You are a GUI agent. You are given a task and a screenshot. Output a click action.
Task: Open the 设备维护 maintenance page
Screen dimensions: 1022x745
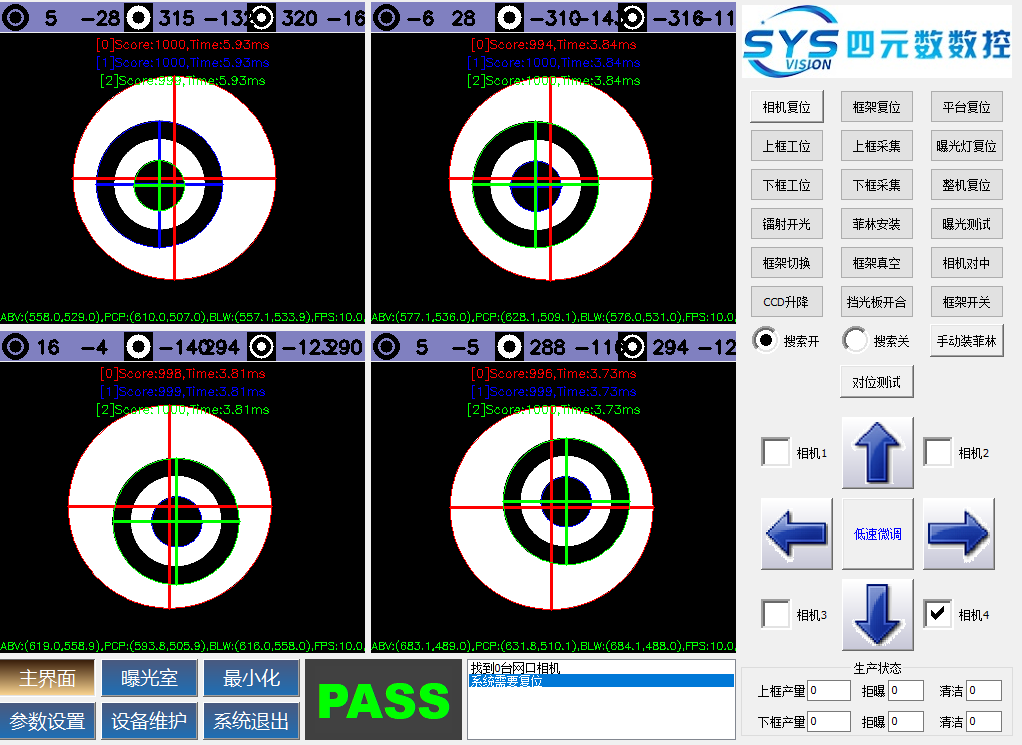[149, 721]
